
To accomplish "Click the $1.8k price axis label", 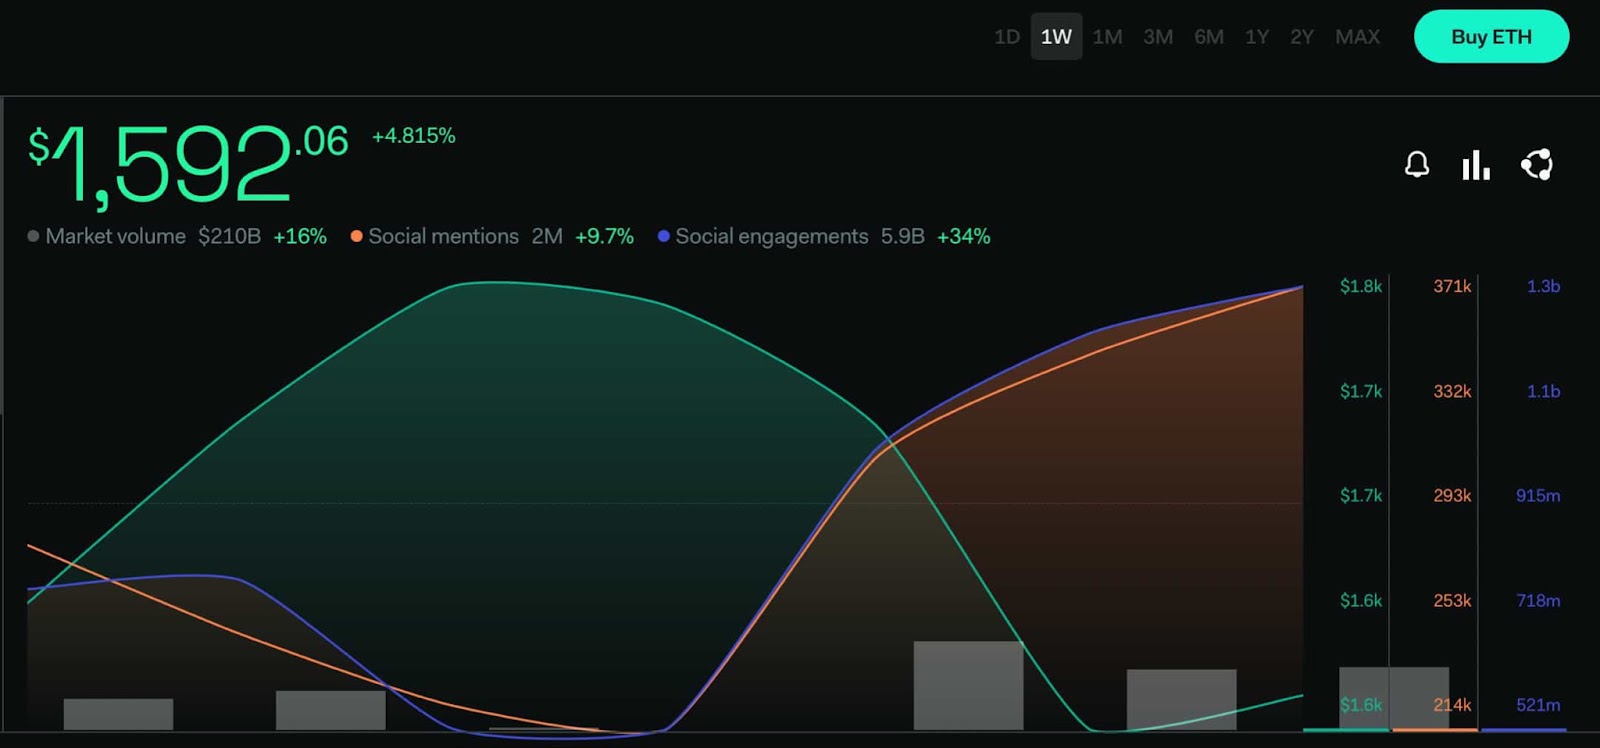I will click(x=1361, y=286).
